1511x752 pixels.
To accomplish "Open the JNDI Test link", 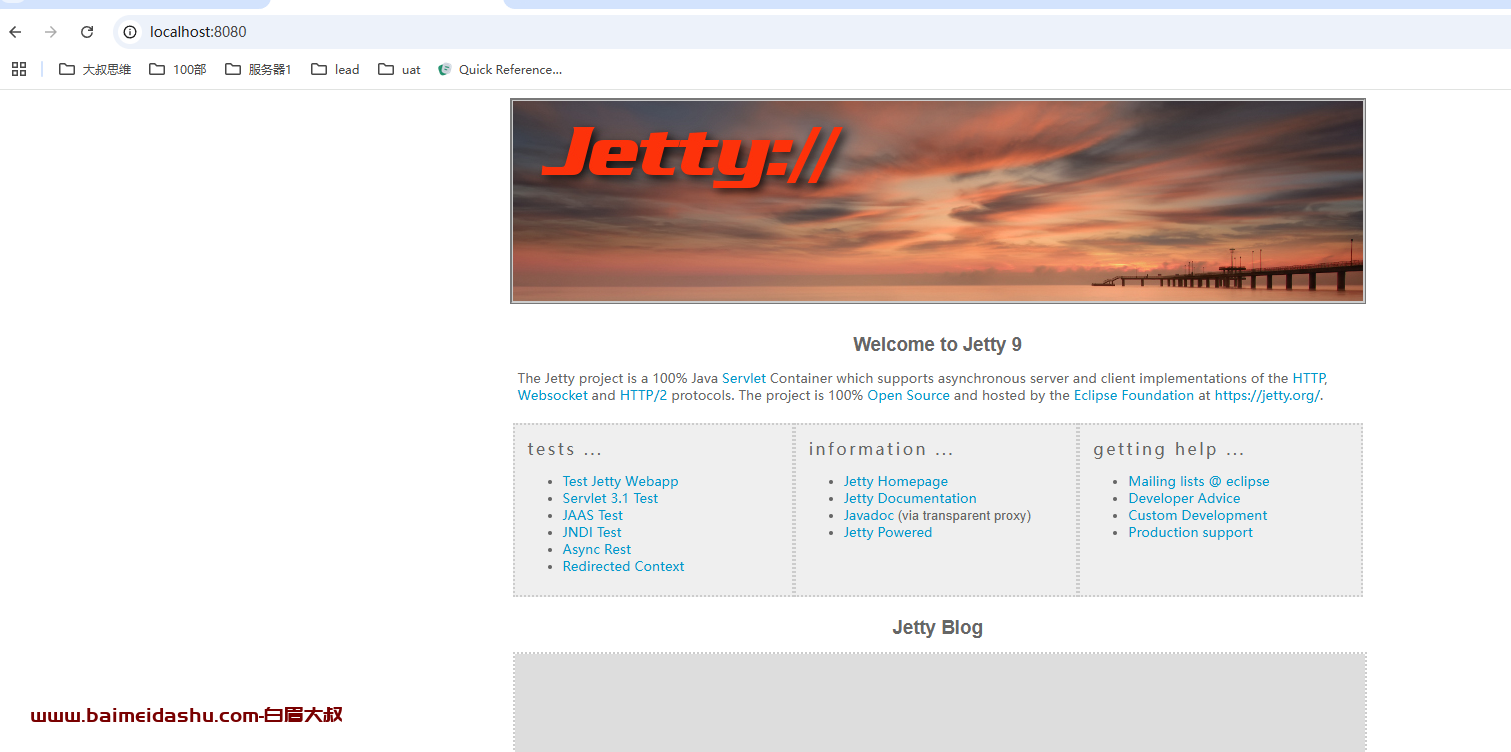I will 592,532.
